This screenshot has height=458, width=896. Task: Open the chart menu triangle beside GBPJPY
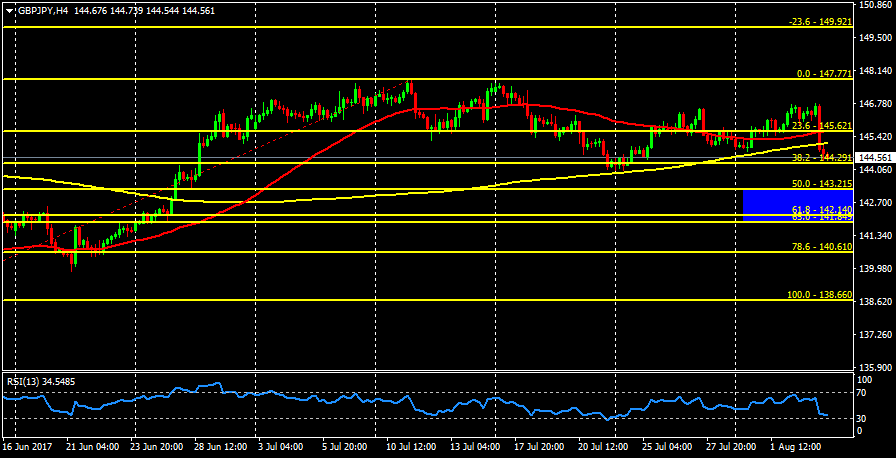[x=9, y=10]
